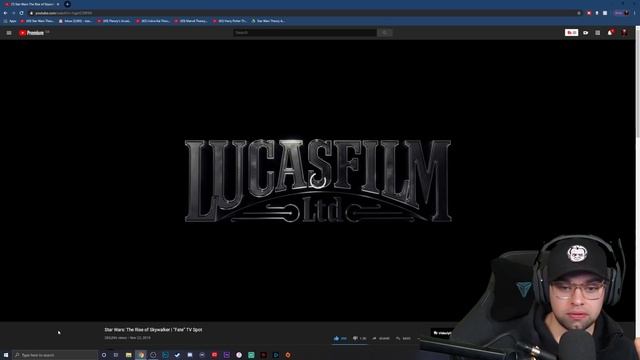The width and height of the screenshot is (640, 360).
Task: Open the create video camera icon
Action: [x=586, y=33]
